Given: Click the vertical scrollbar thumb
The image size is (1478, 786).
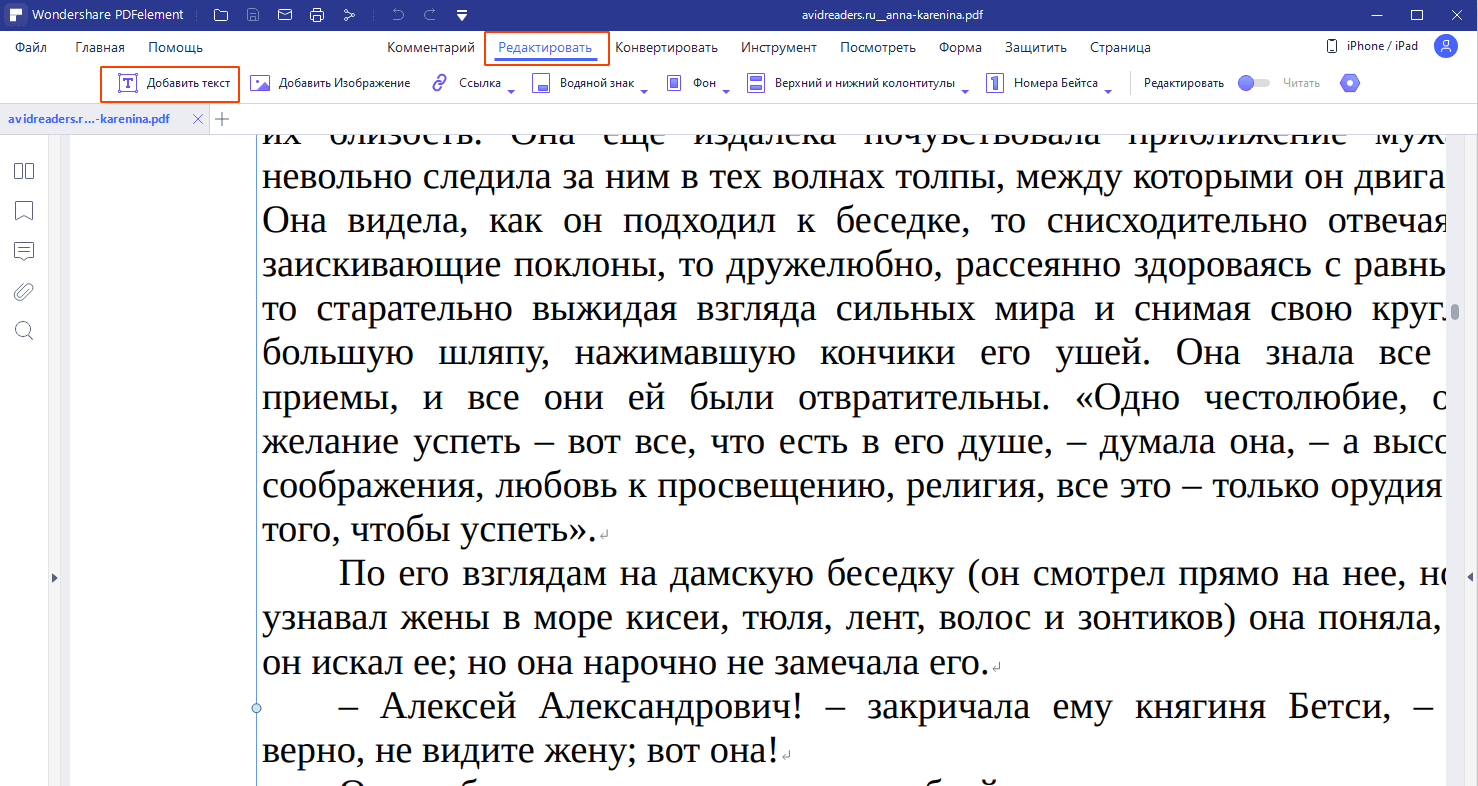Looking at the screenshot, I should (x=1455, y=312).
